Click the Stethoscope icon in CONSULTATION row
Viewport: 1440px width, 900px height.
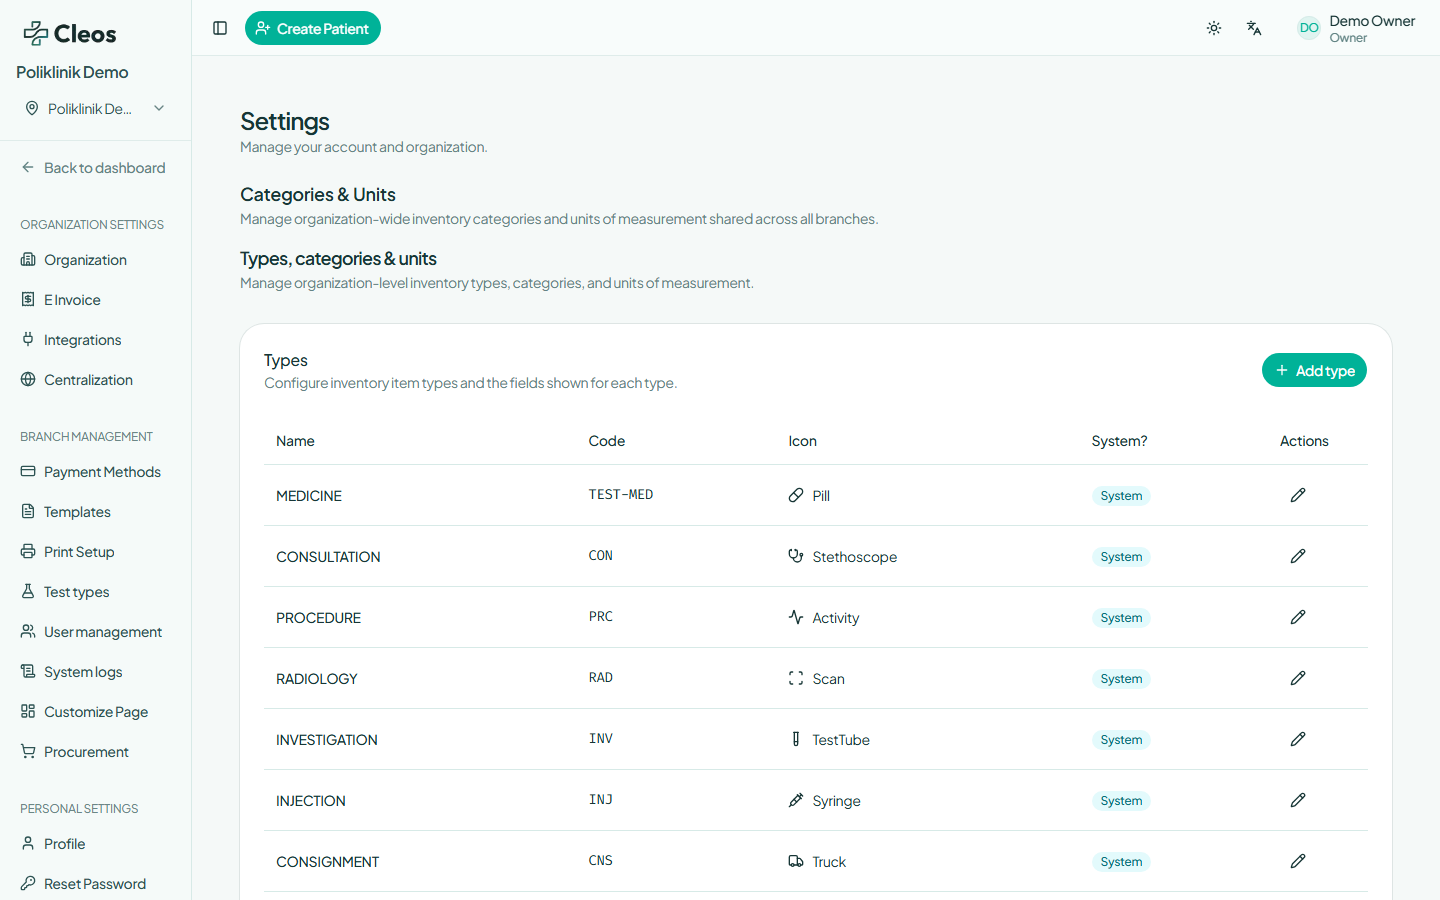click(796, 556)
